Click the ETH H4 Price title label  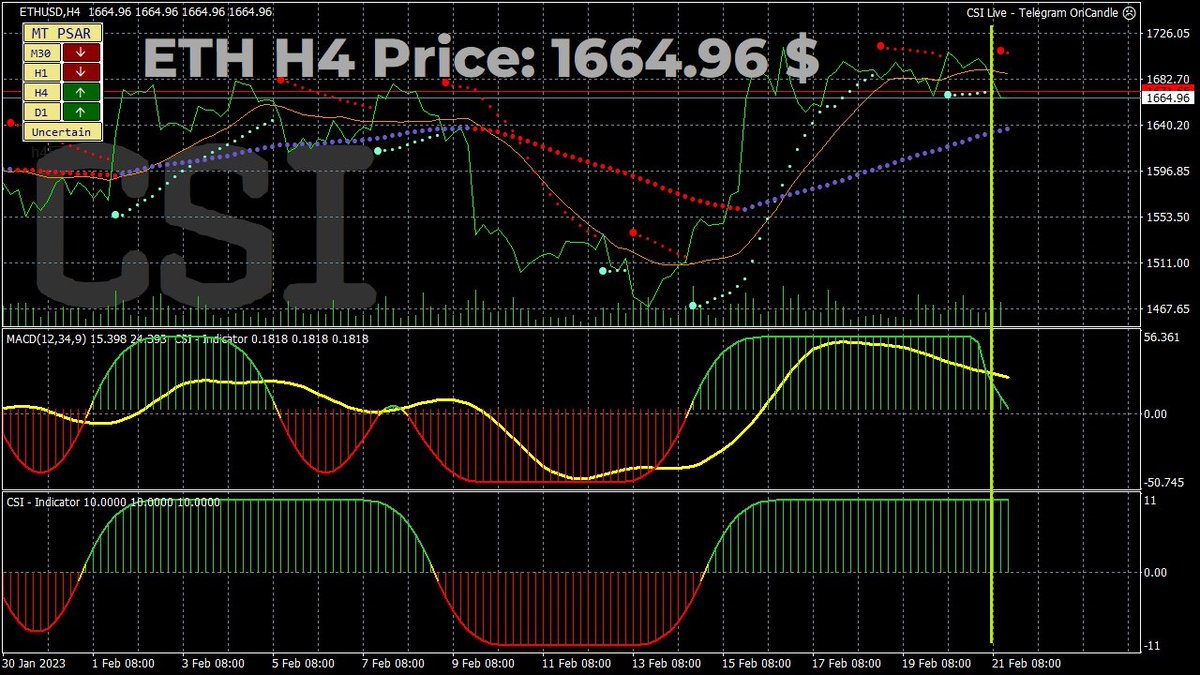coord(483,60)
